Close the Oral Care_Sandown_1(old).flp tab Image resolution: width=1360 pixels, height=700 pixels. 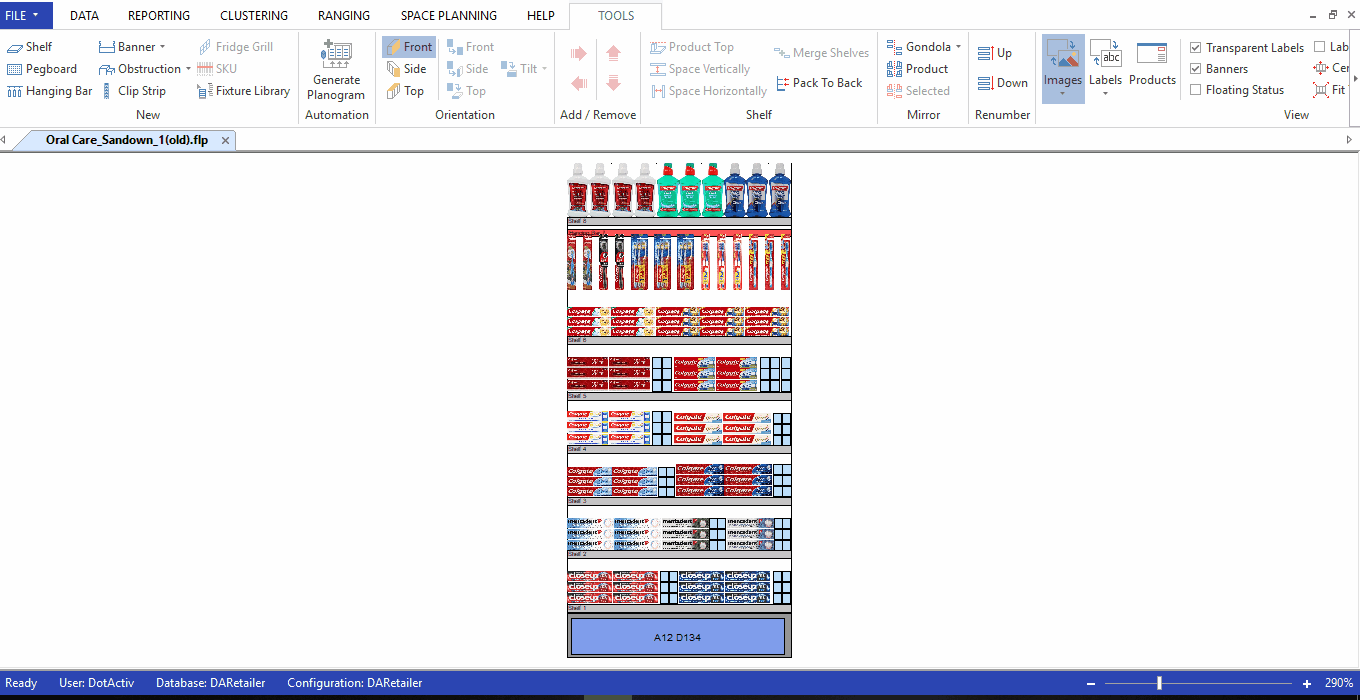coord(225,140)
